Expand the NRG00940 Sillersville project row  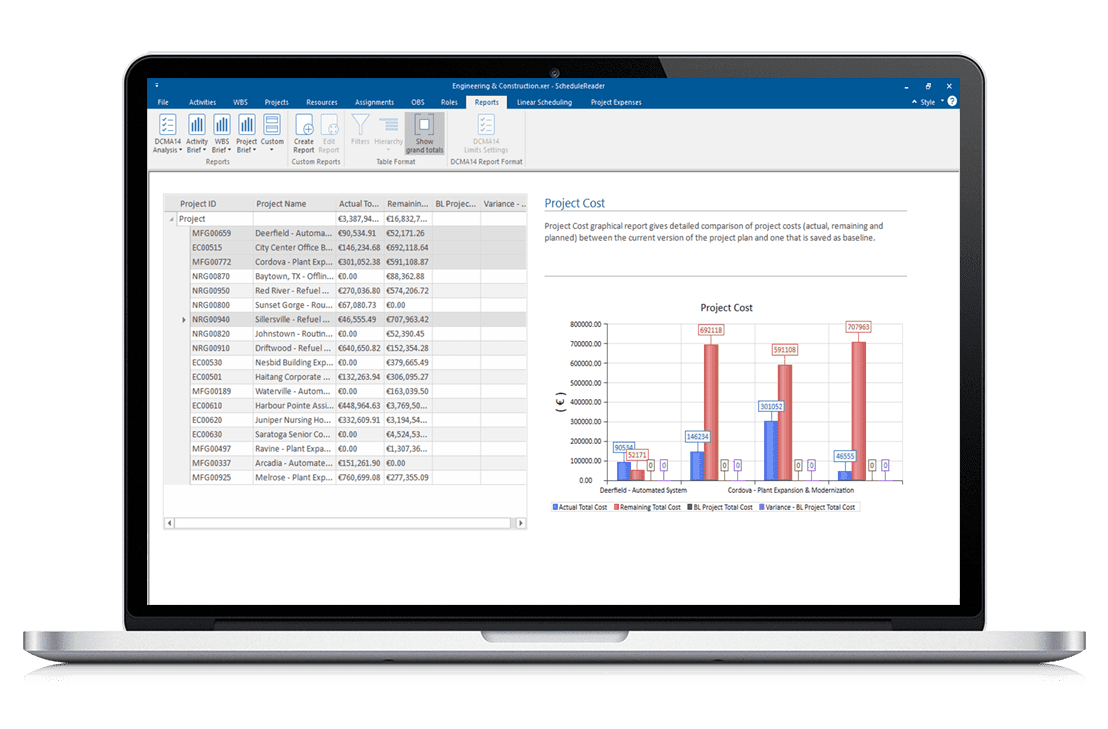coord(183,320)
